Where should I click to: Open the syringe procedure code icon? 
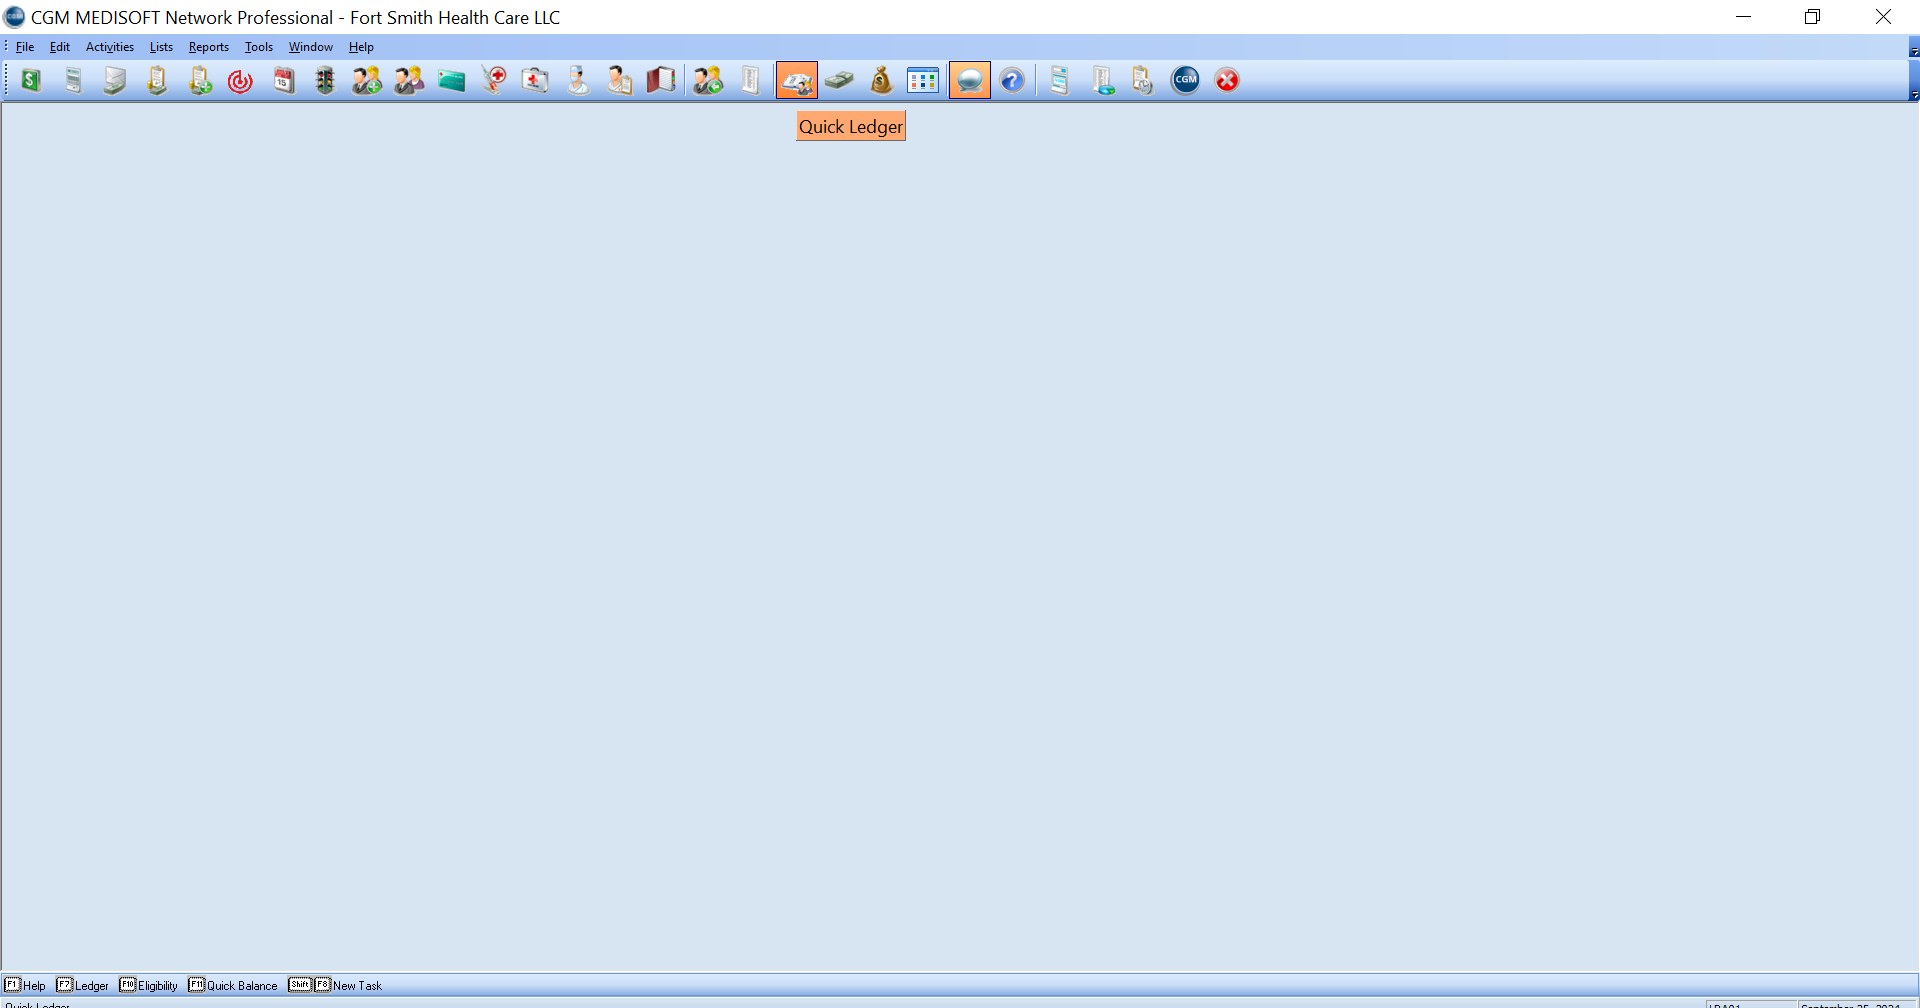click(494, 80)
